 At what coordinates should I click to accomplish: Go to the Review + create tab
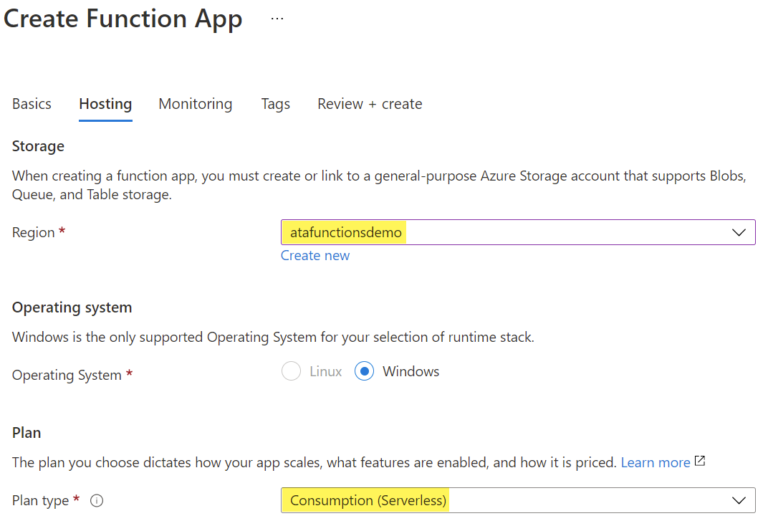[x=370, y=104]
